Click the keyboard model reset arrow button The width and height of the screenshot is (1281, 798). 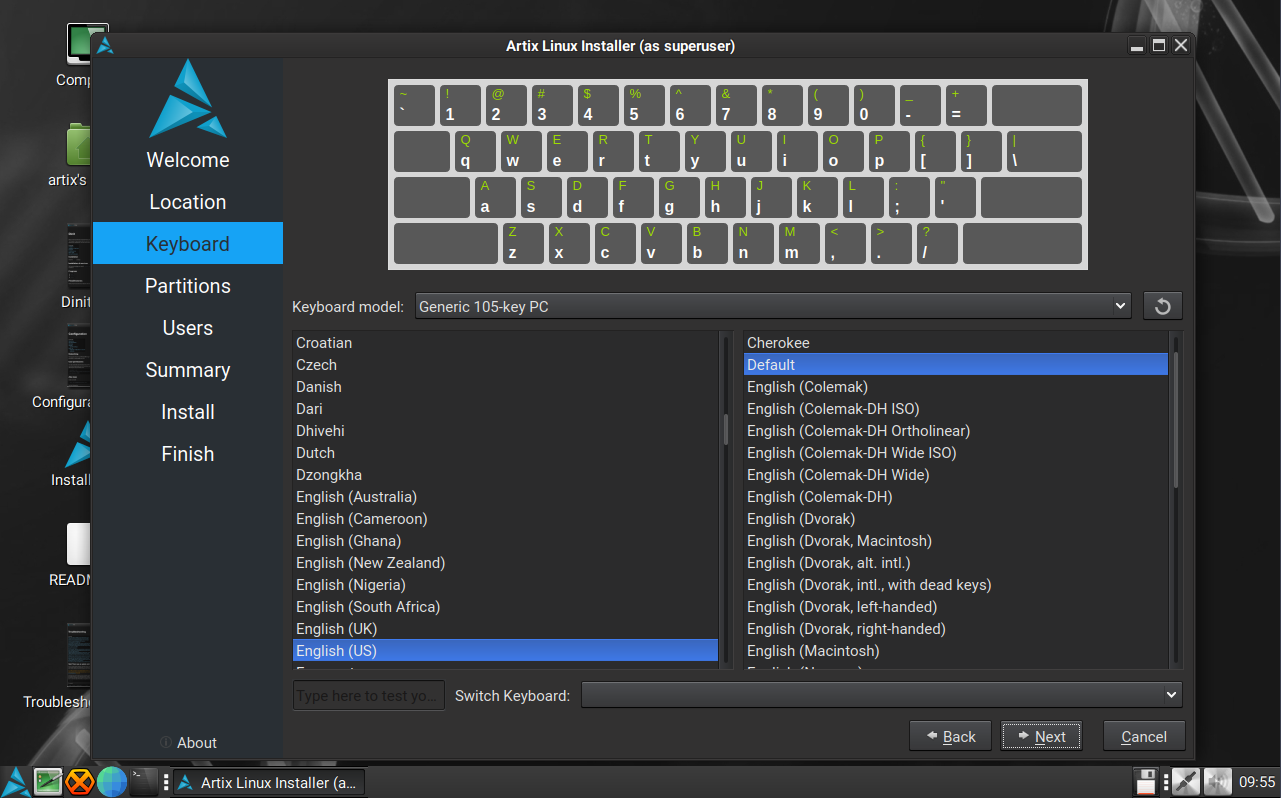pyautogui.click(x=1162, y=306)
